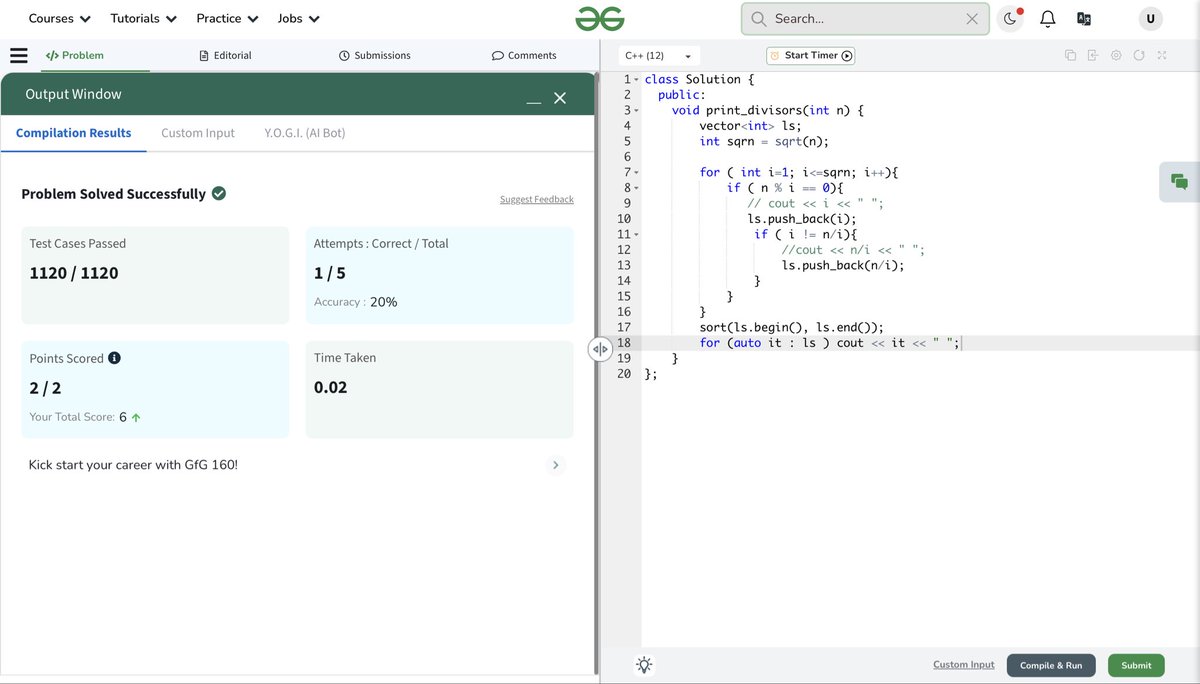The image size is (1200, 684).
Task: Click the line number 20 in gutter
Action: (x=624, y=374)
